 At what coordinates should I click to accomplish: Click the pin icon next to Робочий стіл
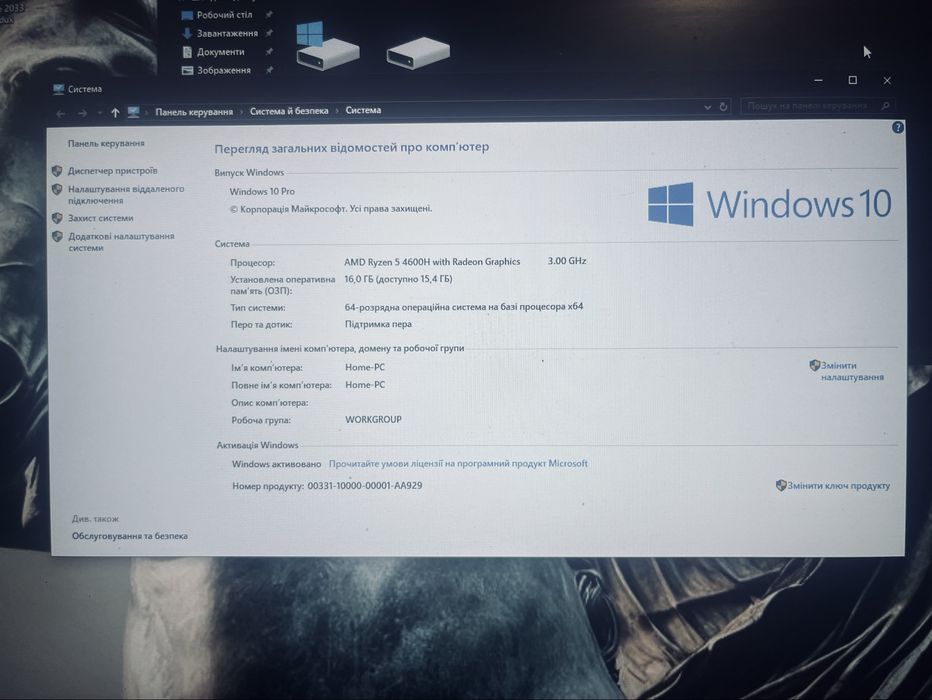pos(269,14)
